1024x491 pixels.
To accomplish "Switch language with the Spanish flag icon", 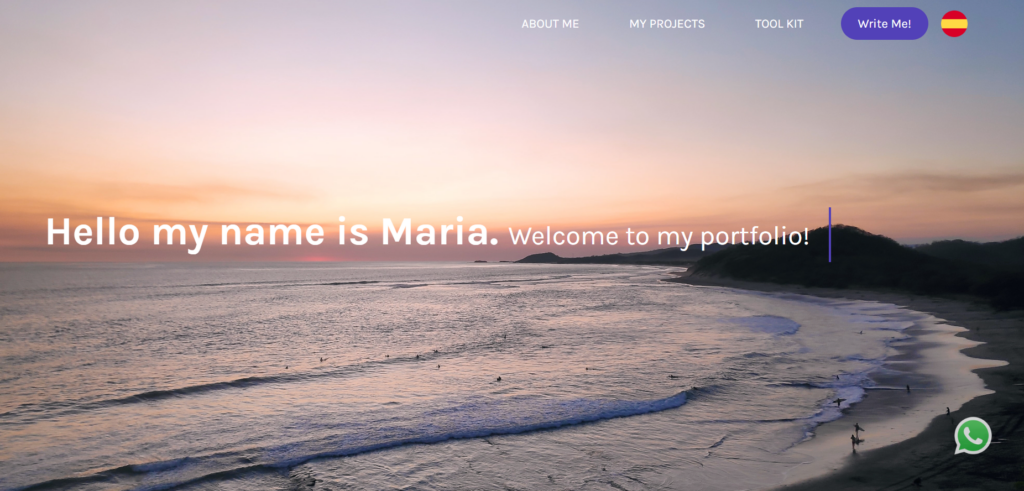I will click(954, 24).
